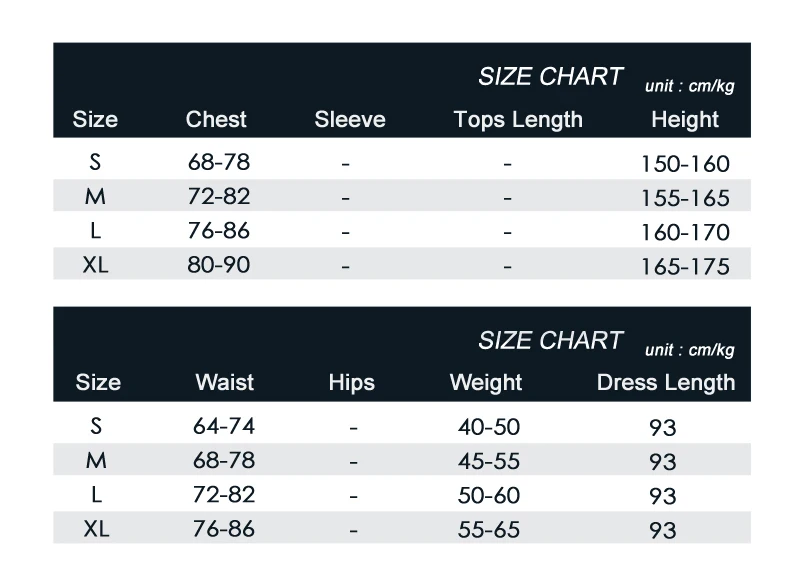Screen dimensions: 800x581
Task: Click the Waist column header
Action: pos(224,383)
